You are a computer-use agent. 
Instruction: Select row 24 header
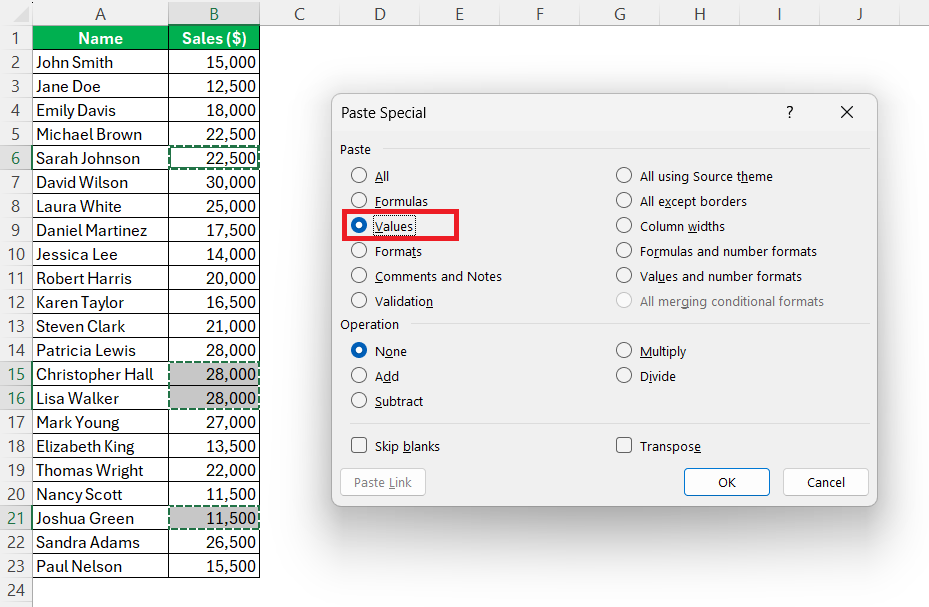point(16,590)
